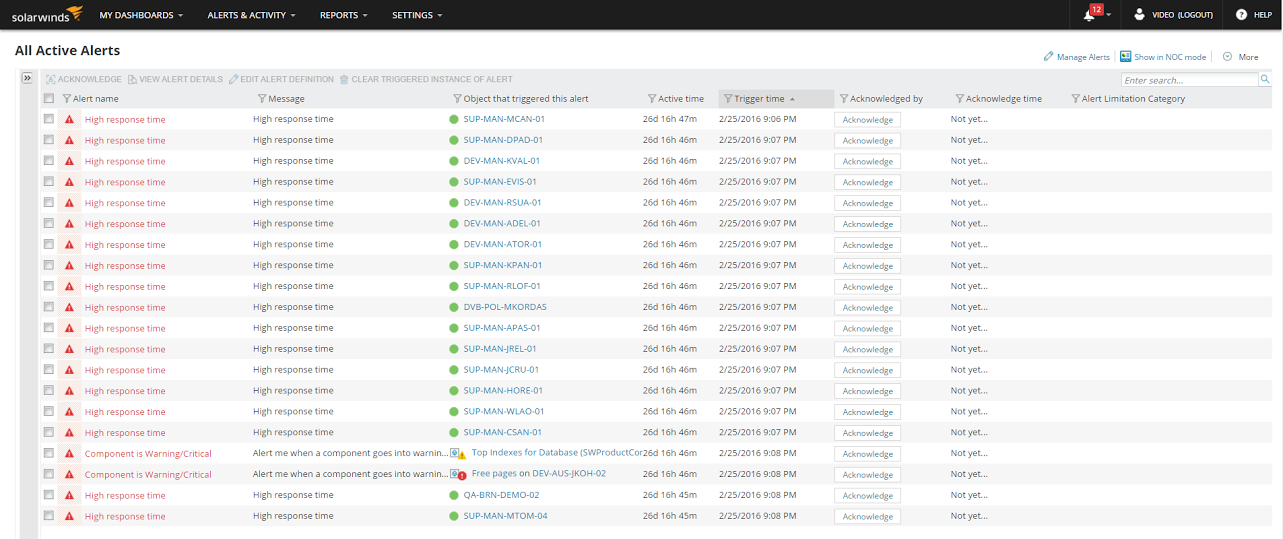Image resolution: width=1283 pixels, height=539 pixels.
Task: Click the Help question mark icon
Action: point(1241,15)
